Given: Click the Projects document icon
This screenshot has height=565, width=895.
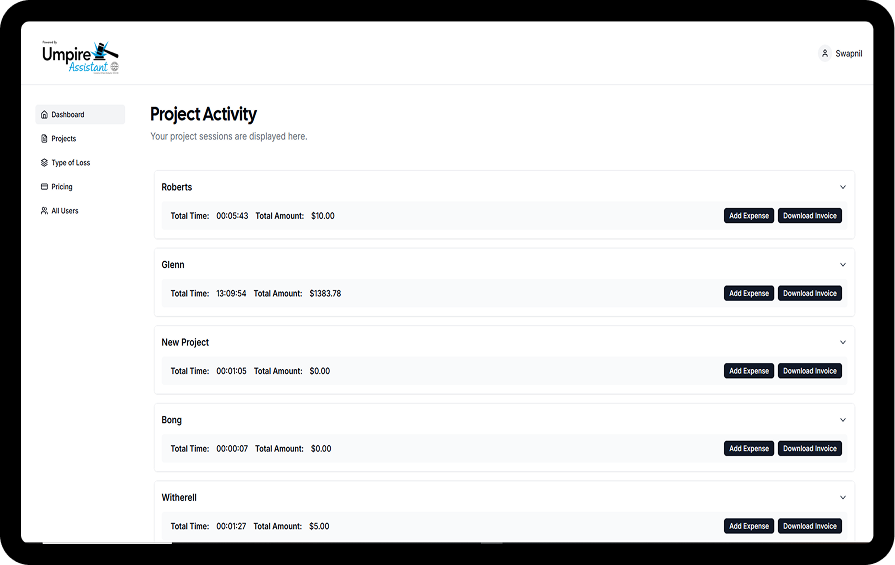Looking at the screenshot, I should [x=44, y=139].
